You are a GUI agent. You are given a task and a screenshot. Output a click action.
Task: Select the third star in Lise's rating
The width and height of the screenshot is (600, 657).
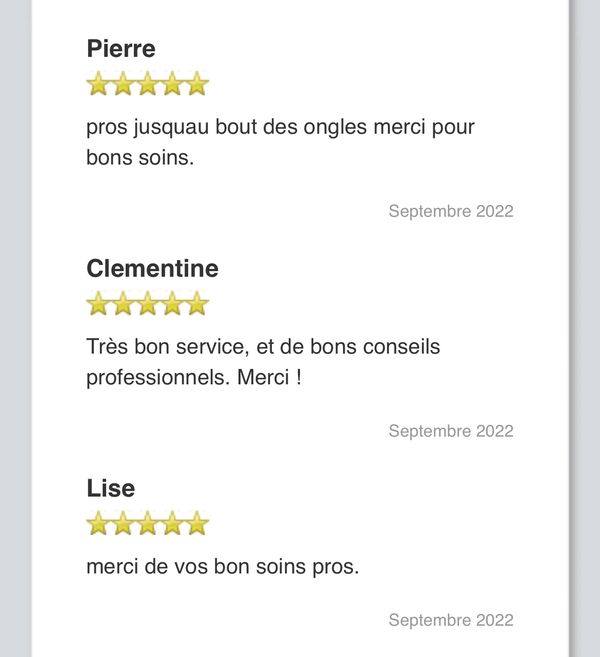pos(148,524)
